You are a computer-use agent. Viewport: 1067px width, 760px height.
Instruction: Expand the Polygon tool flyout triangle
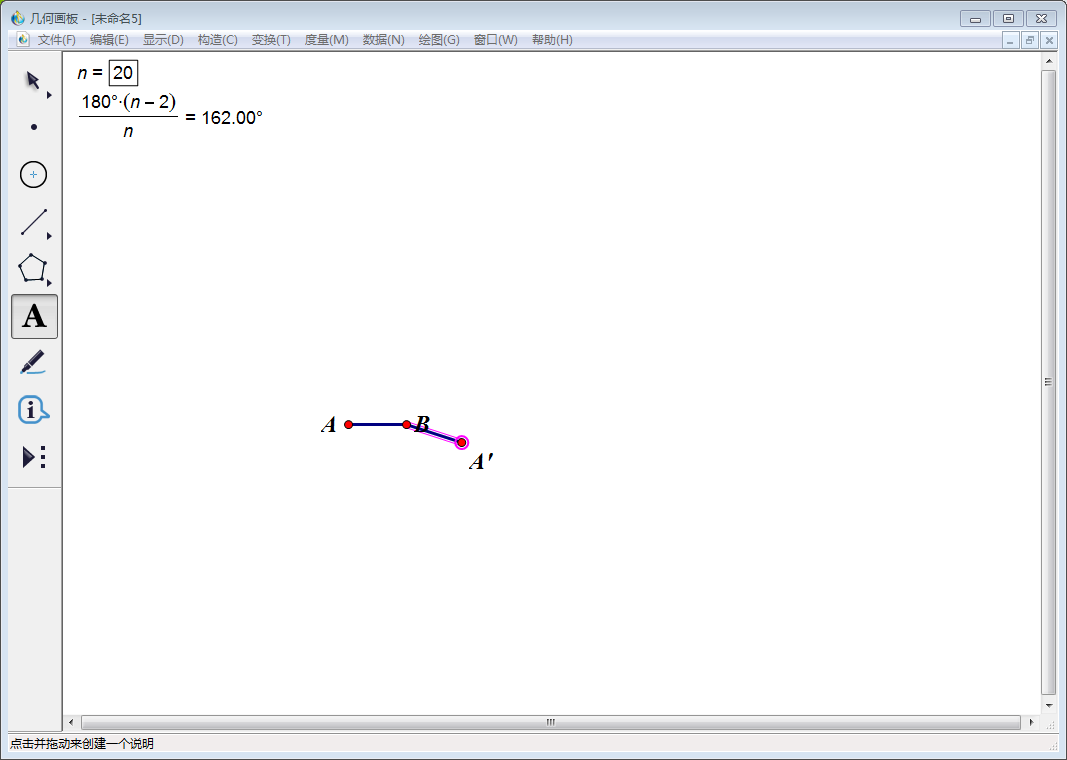49,282
